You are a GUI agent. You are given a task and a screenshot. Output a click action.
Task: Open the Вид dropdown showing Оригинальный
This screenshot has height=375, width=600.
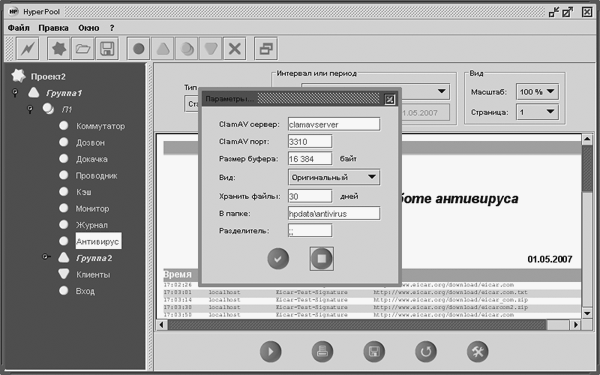pyautogui.click(x=334, y=177)
